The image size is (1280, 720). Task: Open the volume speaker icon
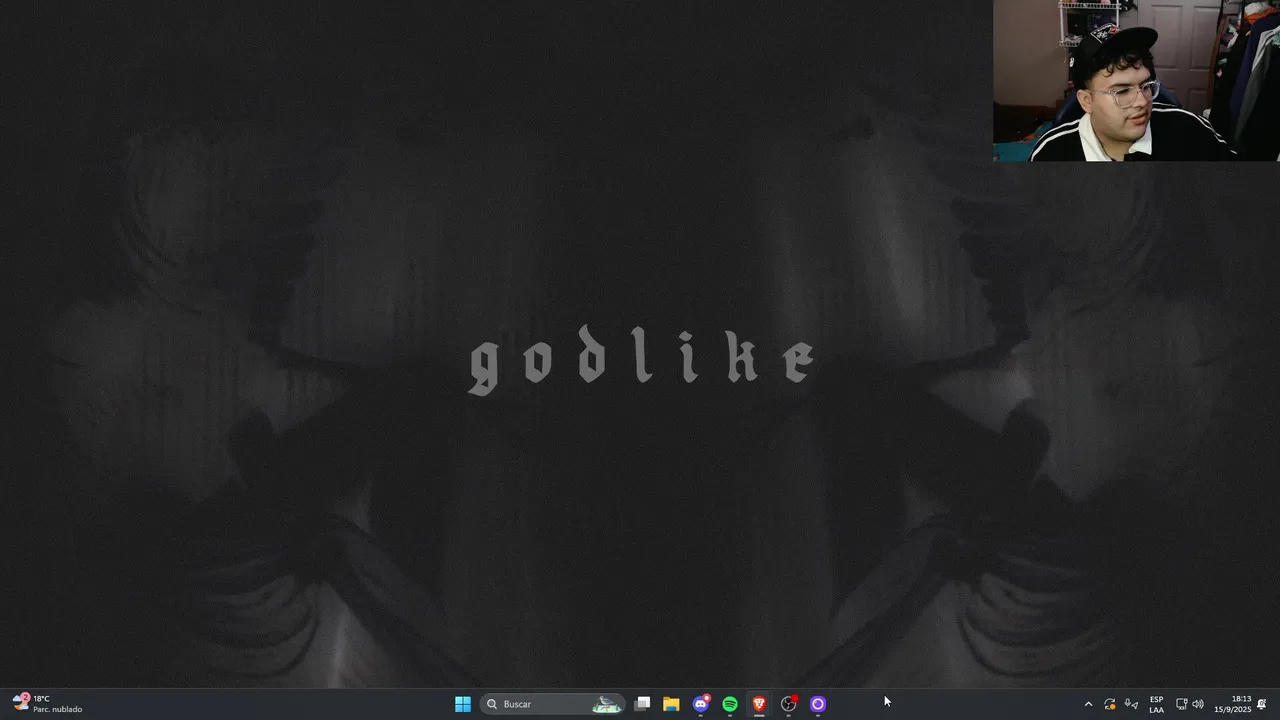(x=1198, y=704)
